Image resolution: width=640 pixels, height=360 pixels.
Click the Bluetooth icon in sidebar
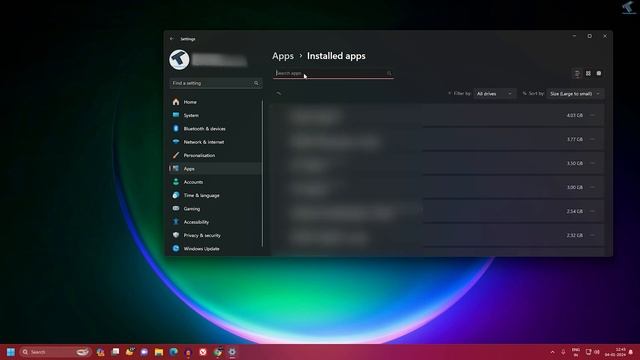[x=176, y=129]
